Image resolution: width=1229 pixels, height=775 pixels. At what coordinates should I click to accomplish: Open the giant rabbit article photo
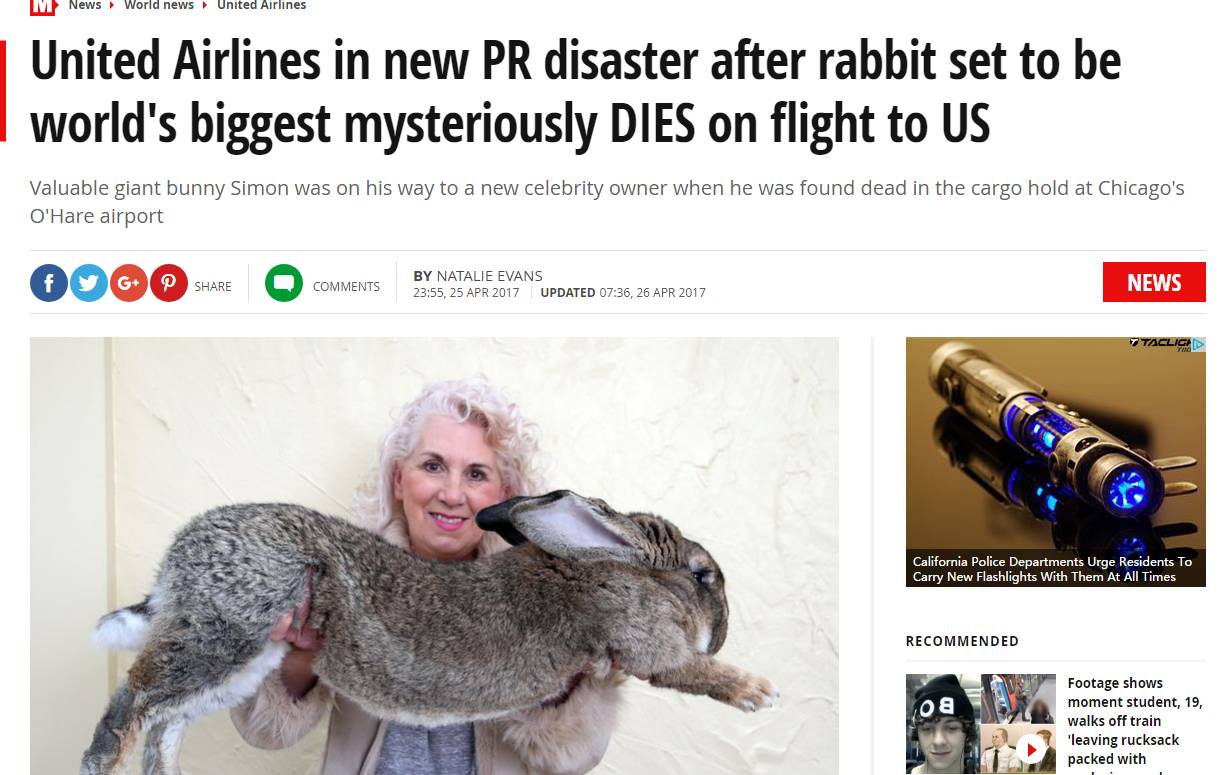pyautogui.click(x=434, y=556)
